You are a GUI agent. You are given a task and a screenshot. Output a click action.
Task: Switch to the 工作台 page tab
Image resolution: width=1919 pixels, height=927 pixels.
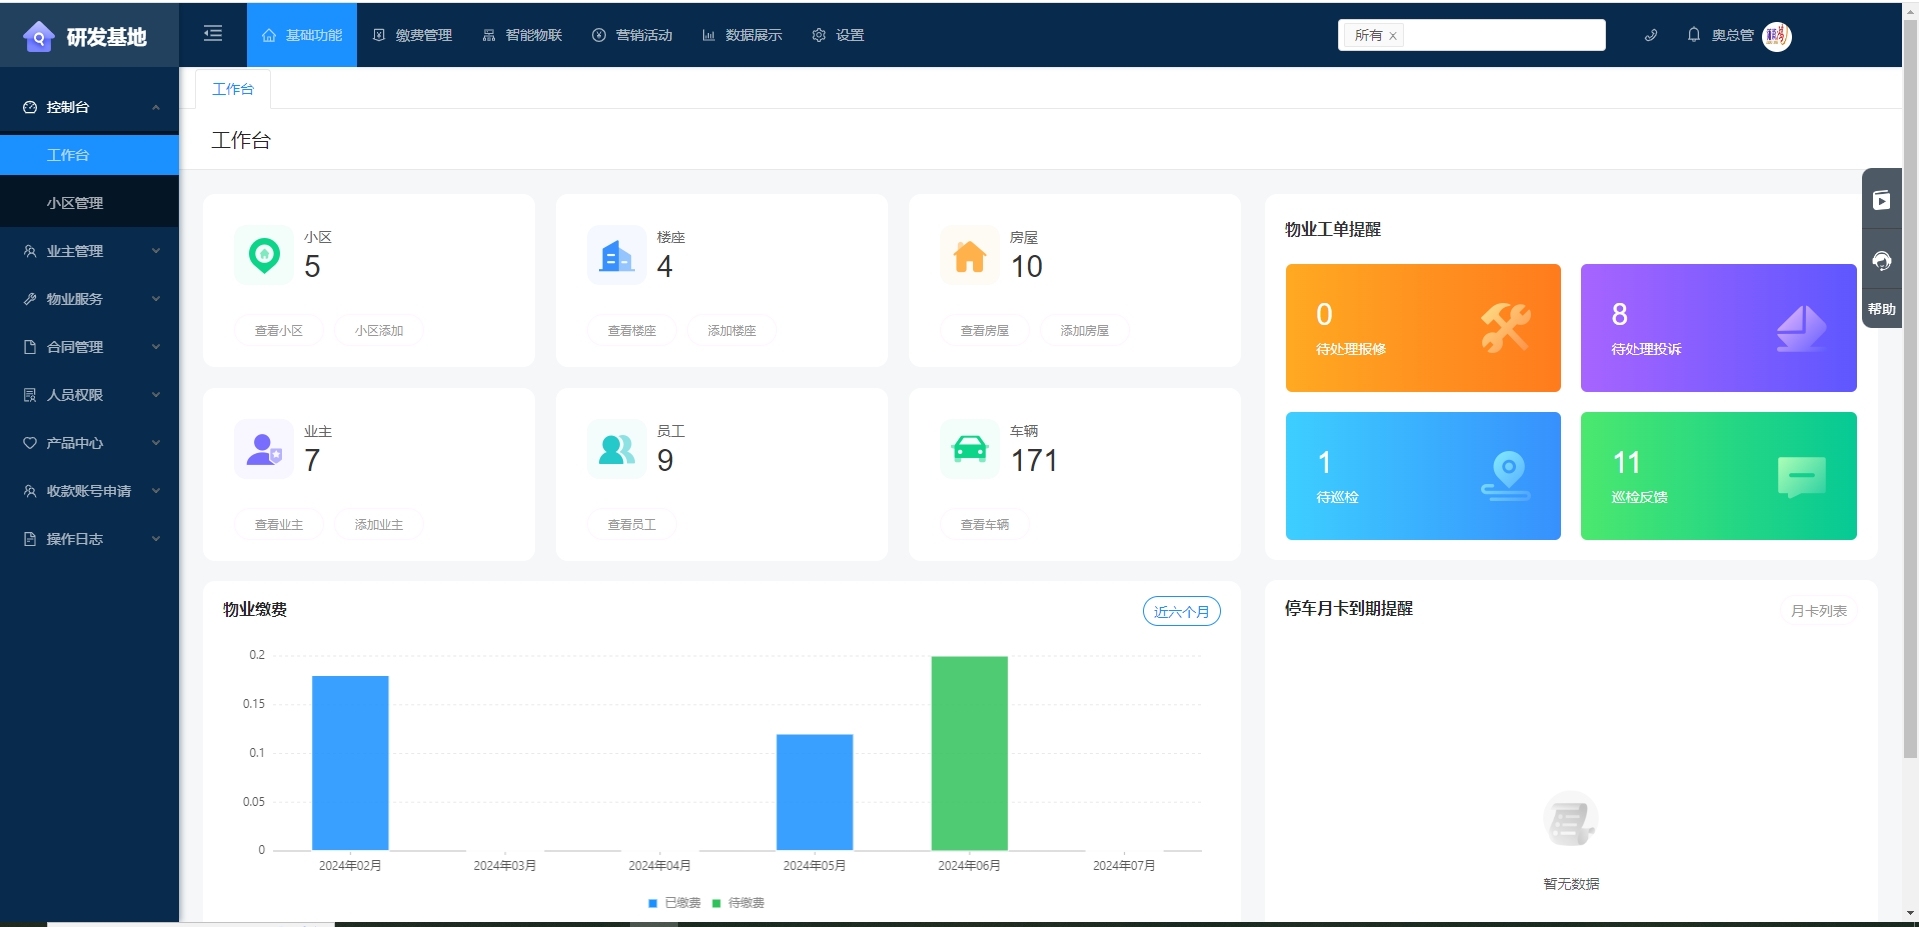coord(233,89)
